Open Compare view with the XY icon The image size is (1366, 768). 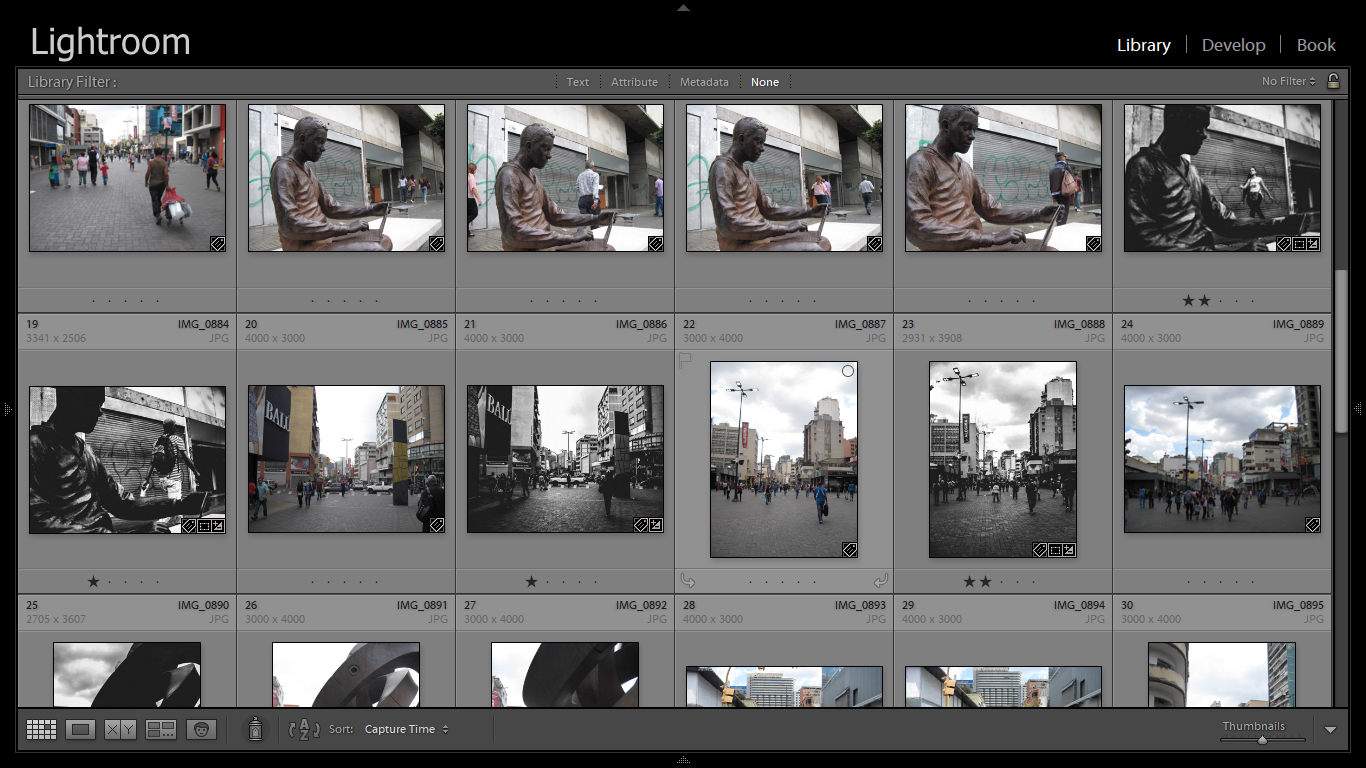tap(121, 730)
